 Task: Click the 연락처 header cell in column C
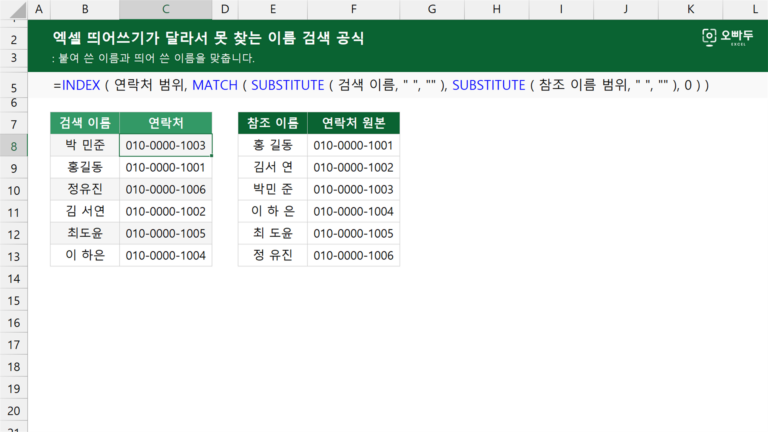pos(166,123)
